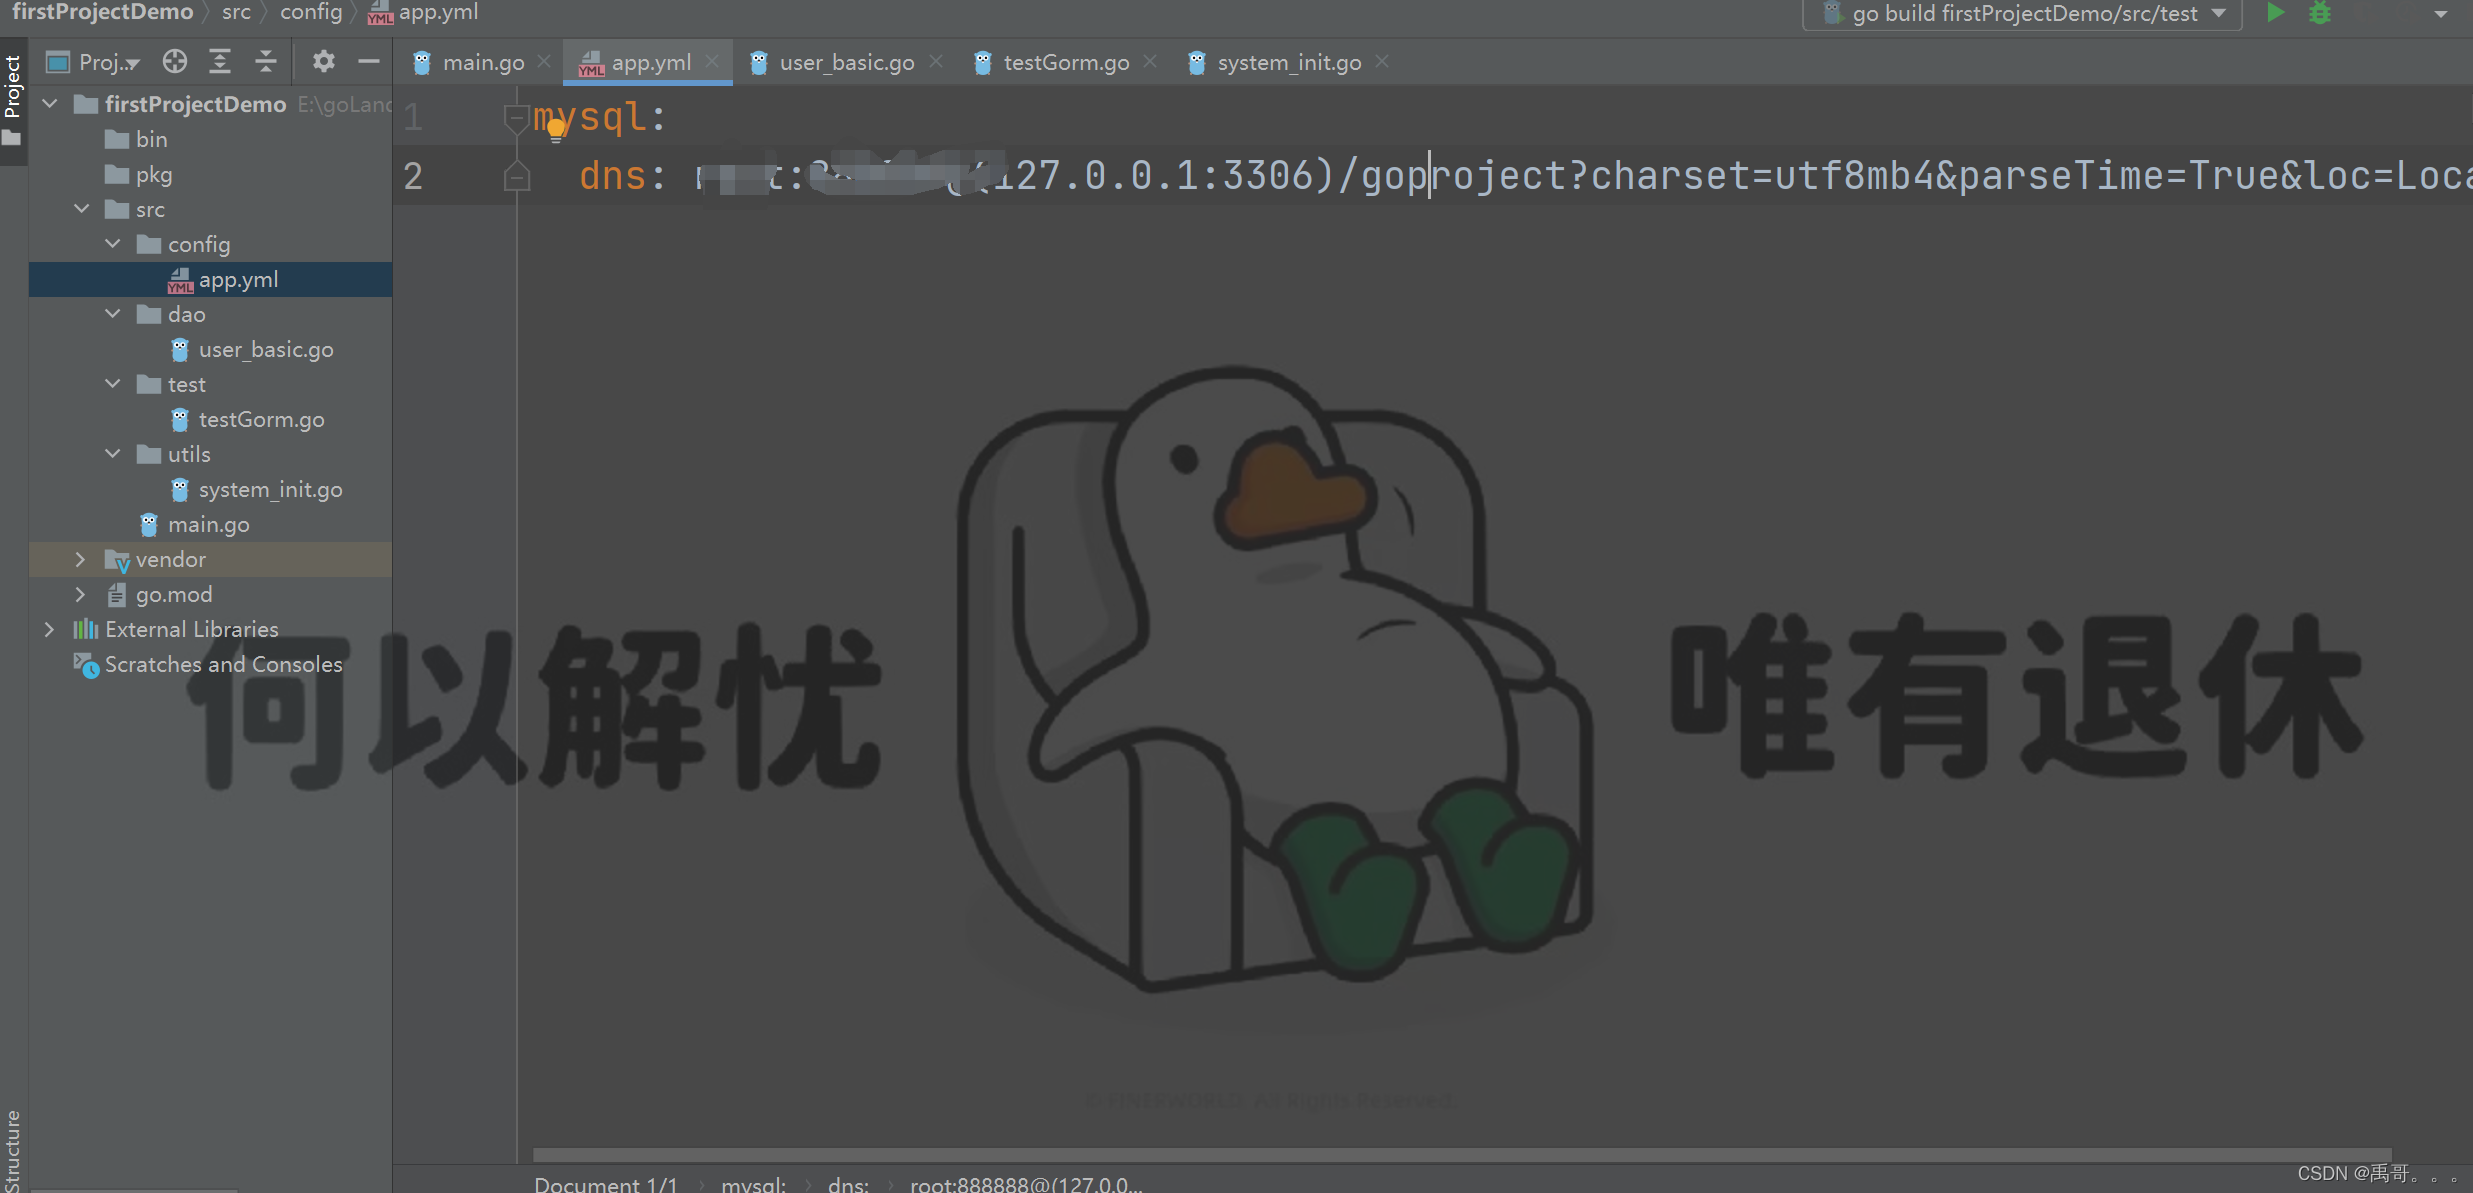Click the Run green play button
Viewport: 2473px width, 1193px height.
pyautogui.click(x=2275, y=13)
